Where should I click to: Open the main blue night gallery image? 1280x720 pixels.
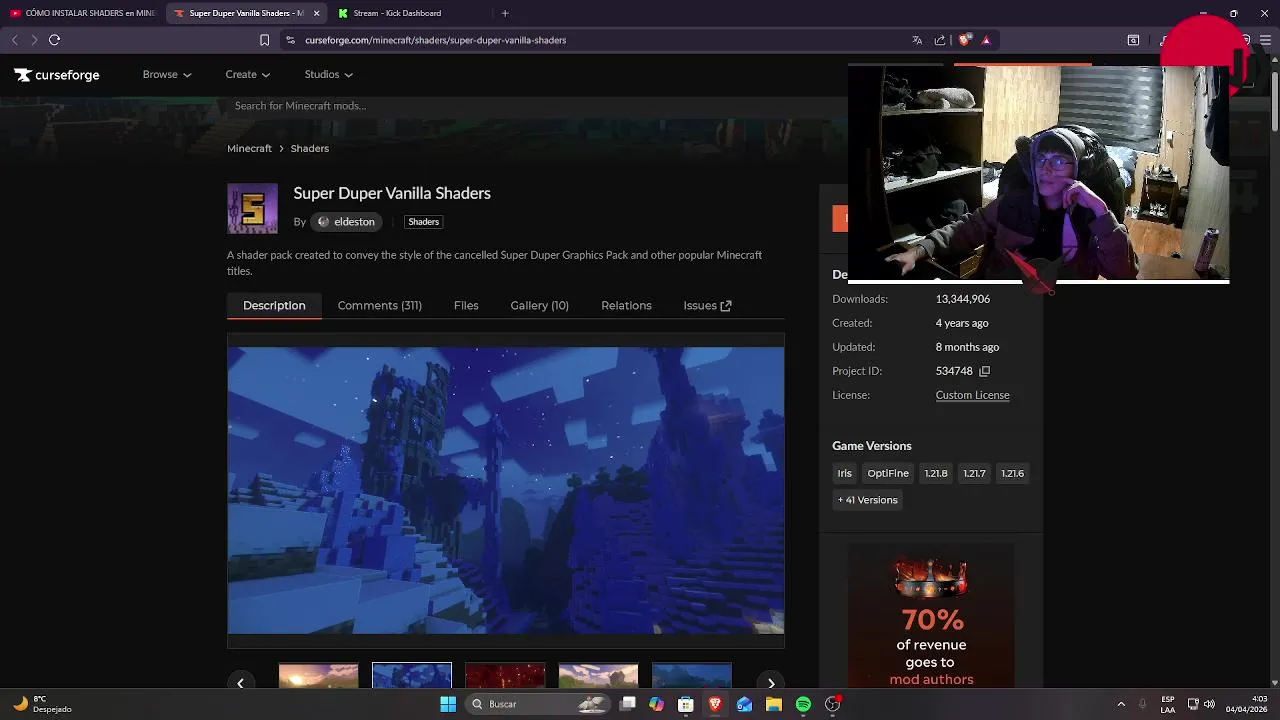click(x=506, y=490)
